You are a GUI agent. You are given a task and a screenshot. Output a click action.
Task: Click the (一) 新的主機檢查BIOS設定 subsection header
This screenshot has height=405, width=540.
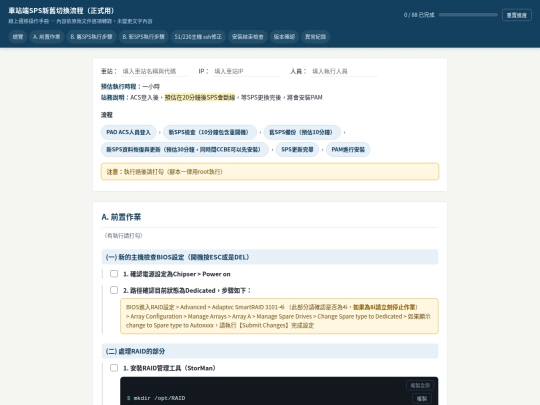[x=270, y=257]
